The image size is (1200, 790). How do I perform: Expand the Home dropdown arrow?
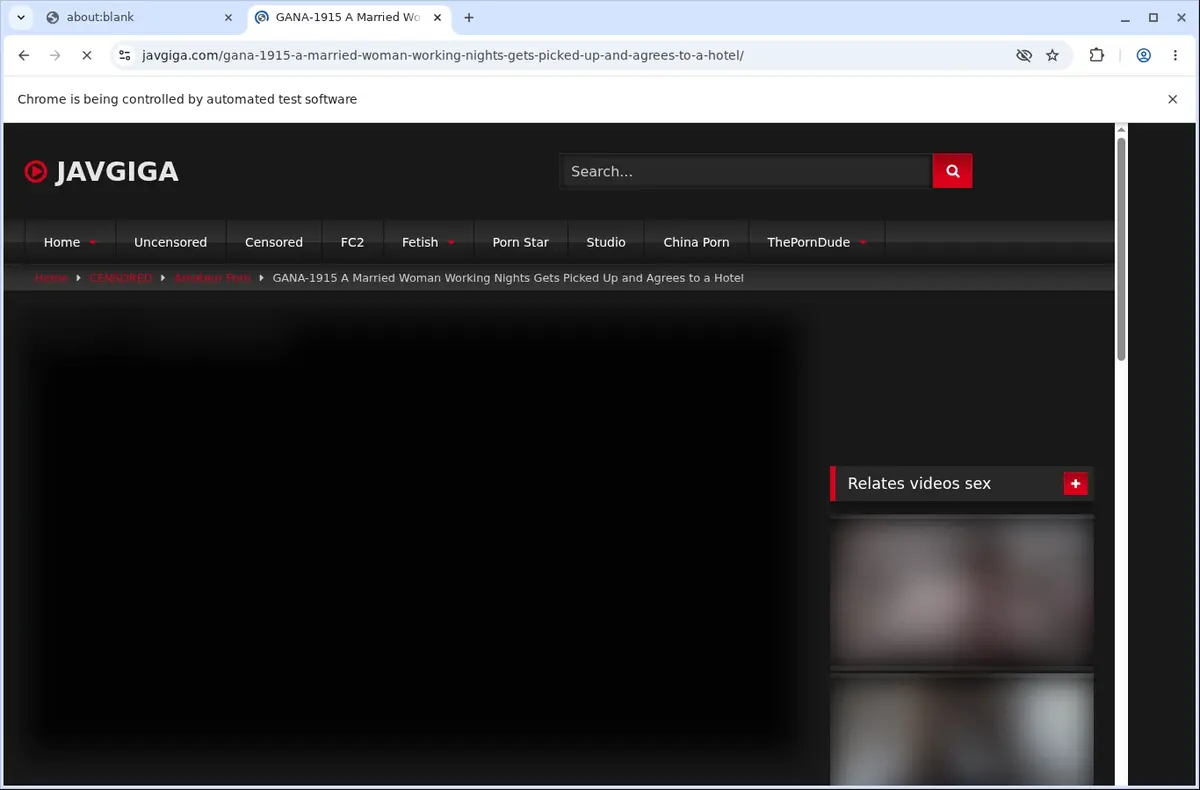pyautogui.click(x=93, y=243)
